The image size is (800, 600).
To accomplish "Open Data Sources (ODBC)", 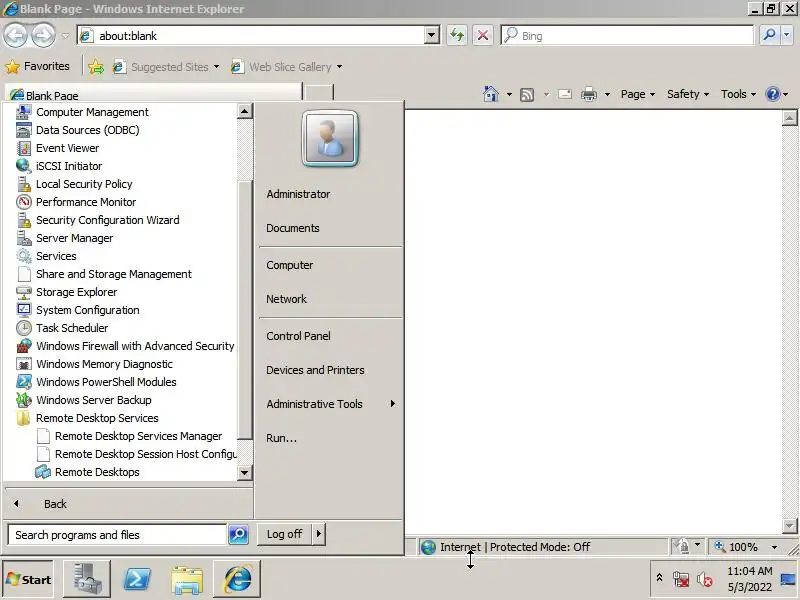I will click(x=78, y=130).
